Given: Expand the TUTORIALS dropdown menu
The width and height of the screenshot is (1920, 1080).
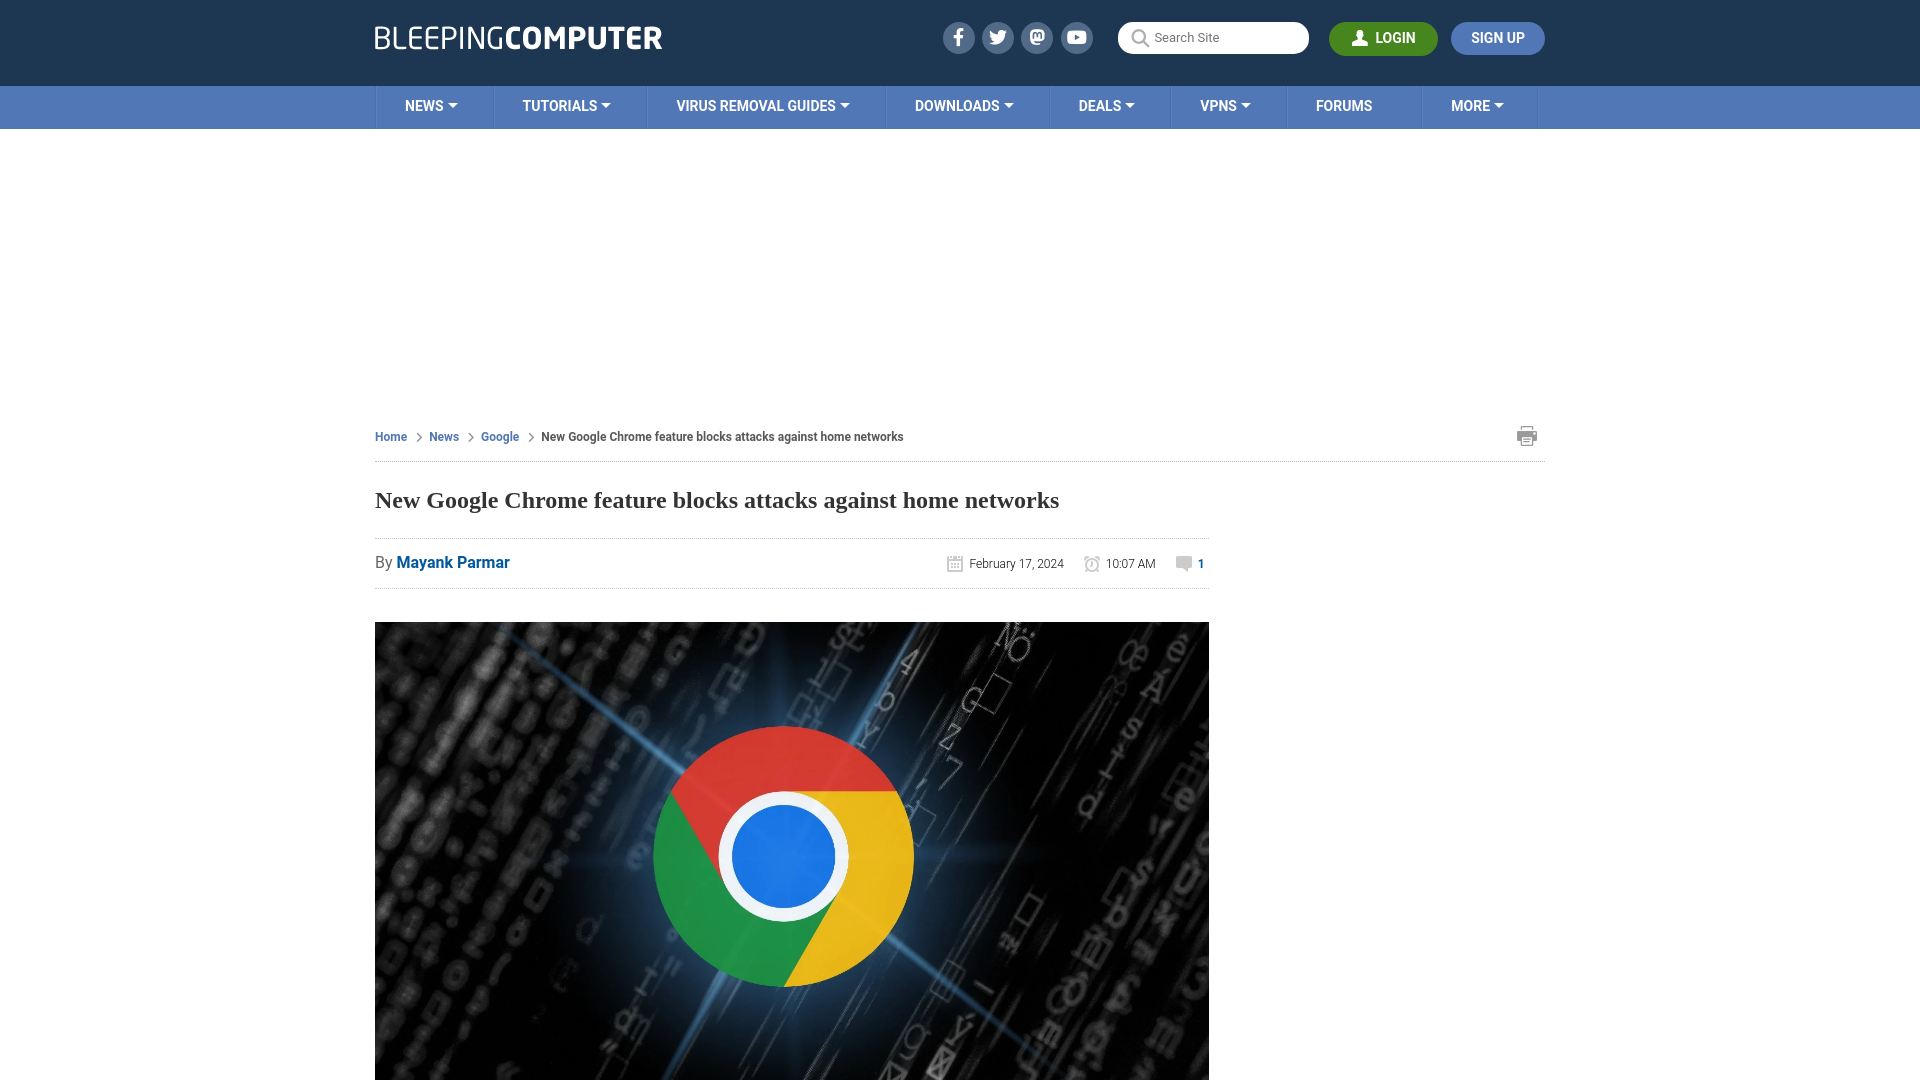Looking at the screenshot, I should pyautogui.click(x=566, y=107).
